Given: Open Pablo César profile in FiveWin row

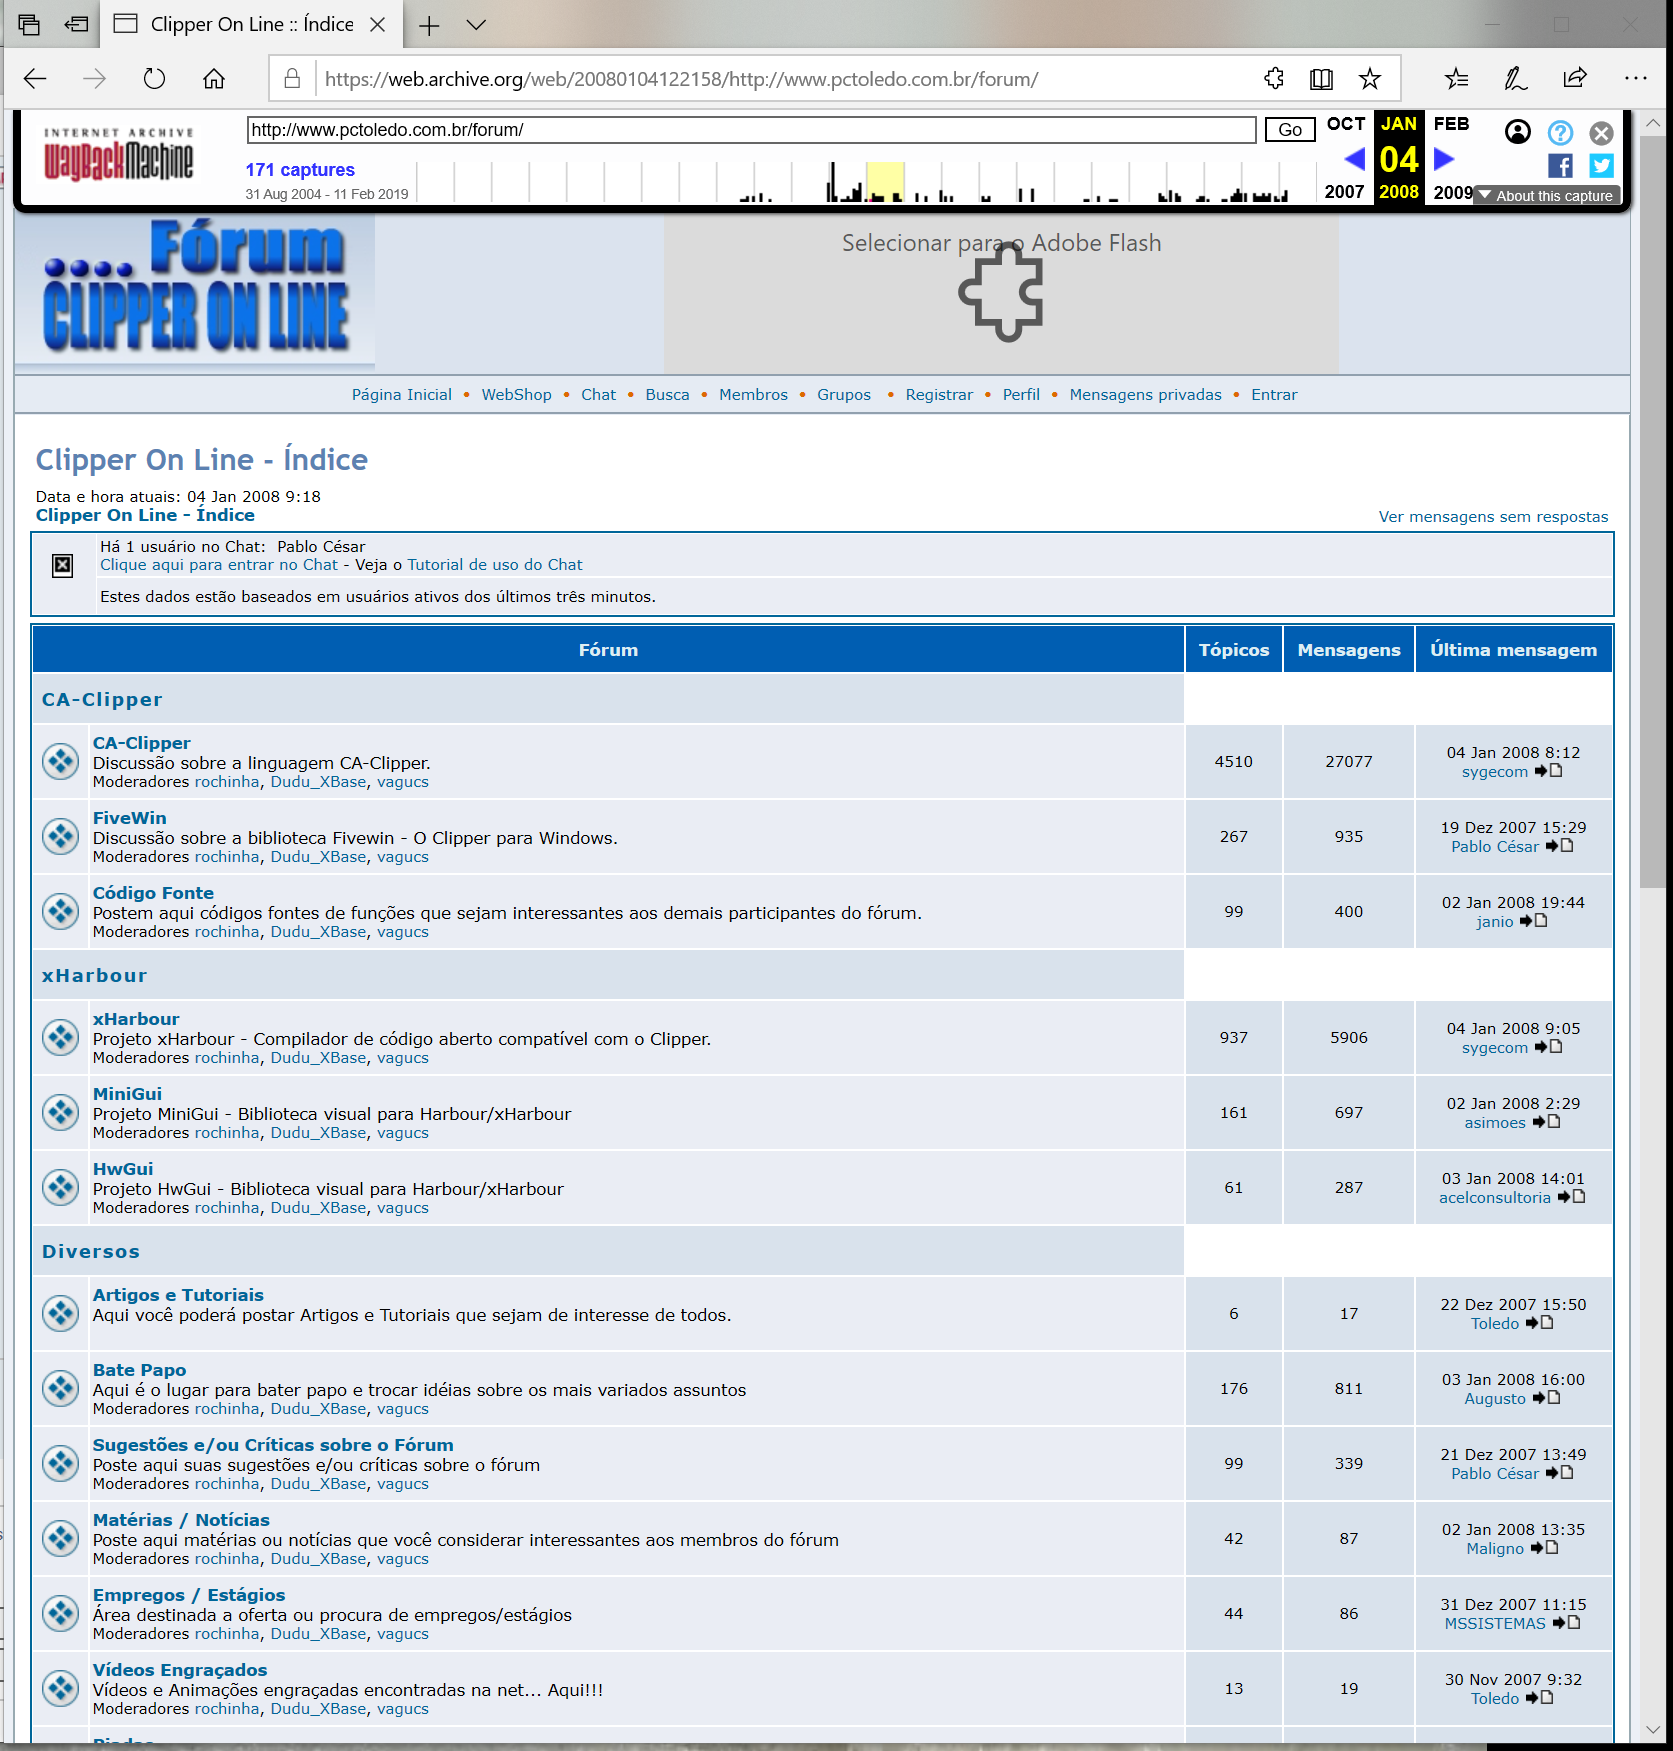Looking at the screenshot, I should pyautogui.click(x=1495, y=847).
